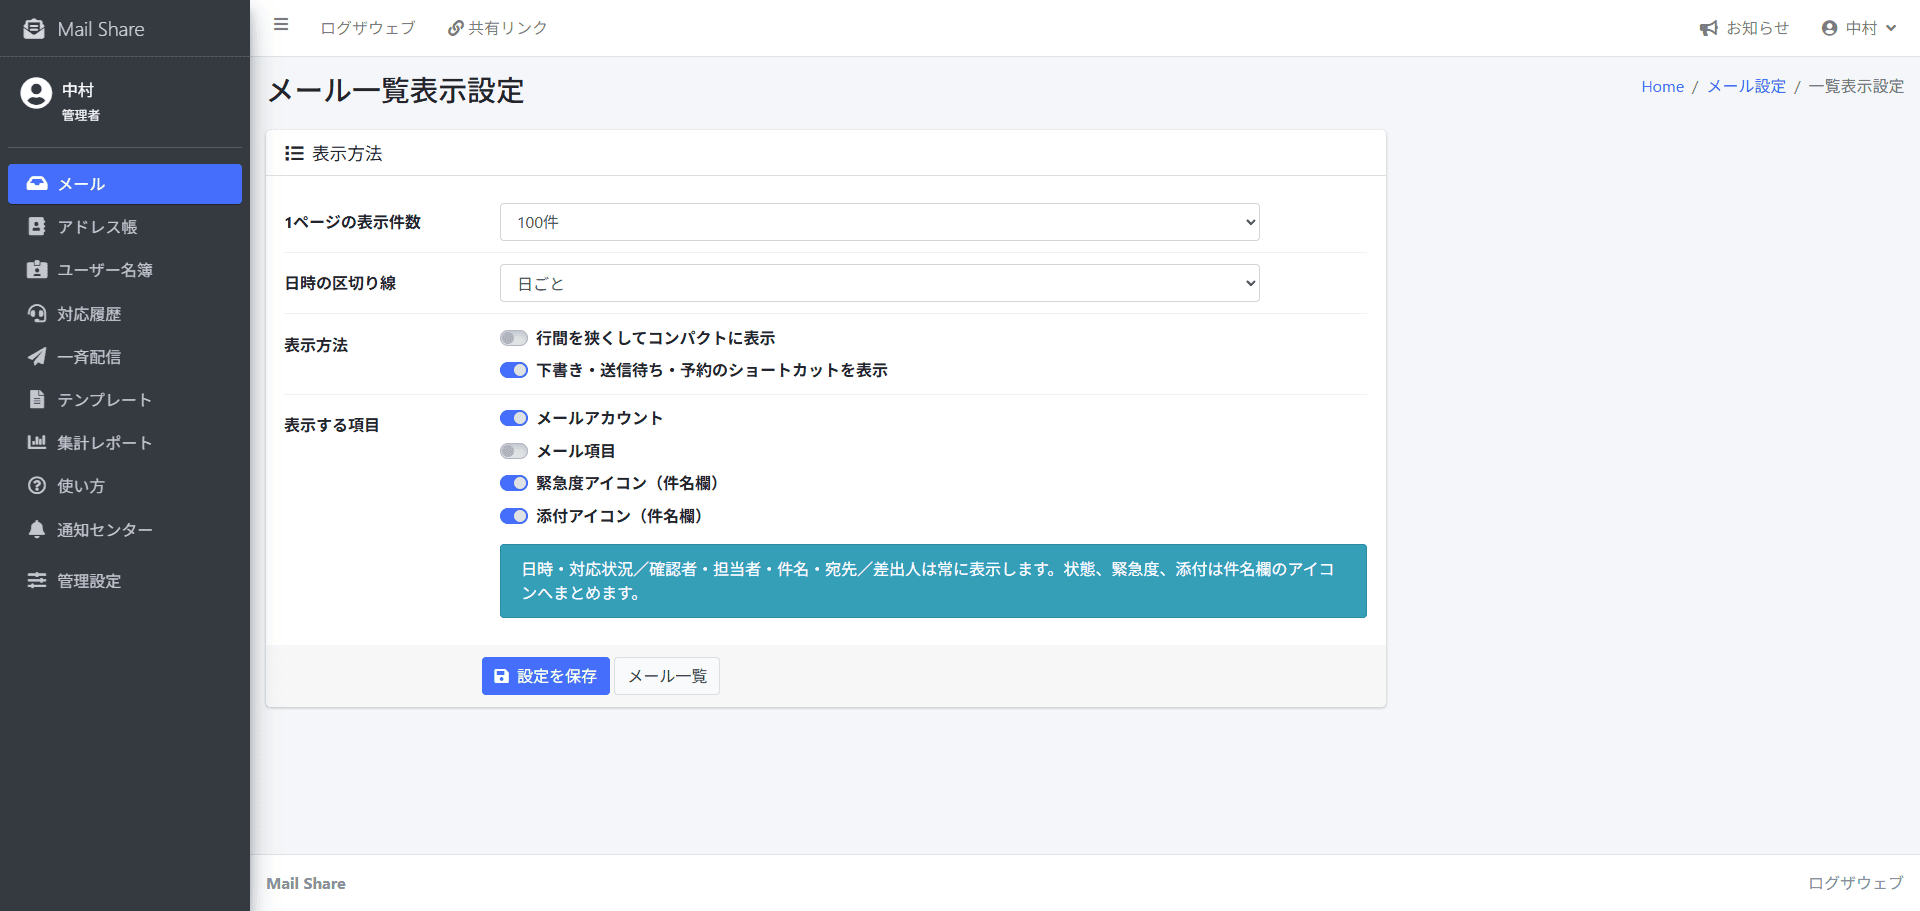Expand the 中村 account menu chevron

click(1891, 28)
